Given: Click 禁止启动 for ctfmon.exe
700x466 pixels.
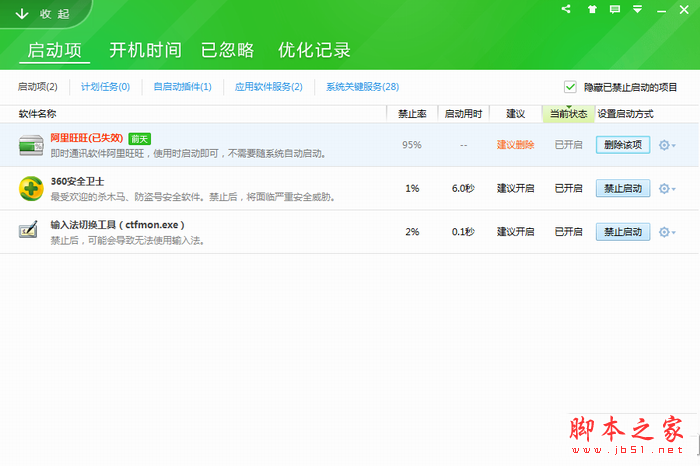Looking at the screenshot, I should [x=623, y=232].
